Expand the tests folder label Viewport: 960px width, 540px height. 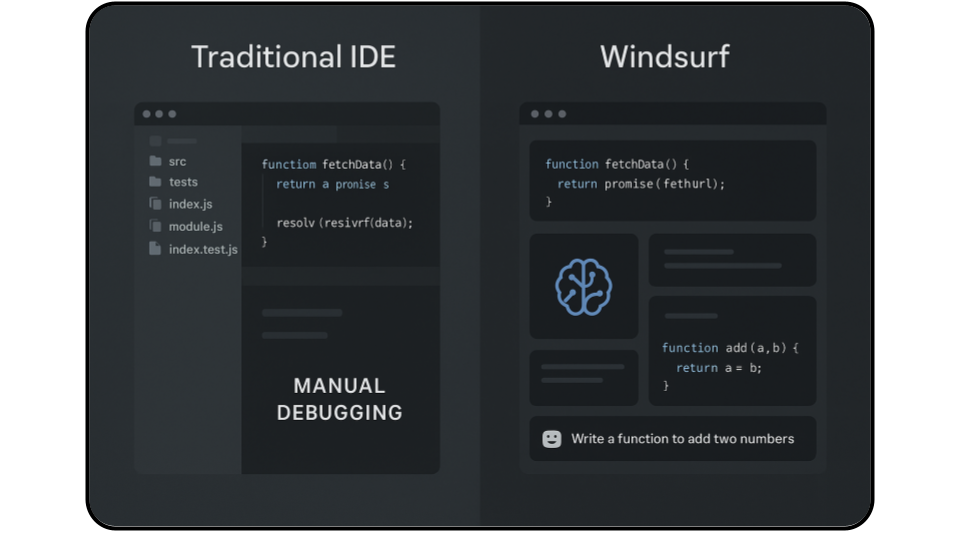point(183,182)
